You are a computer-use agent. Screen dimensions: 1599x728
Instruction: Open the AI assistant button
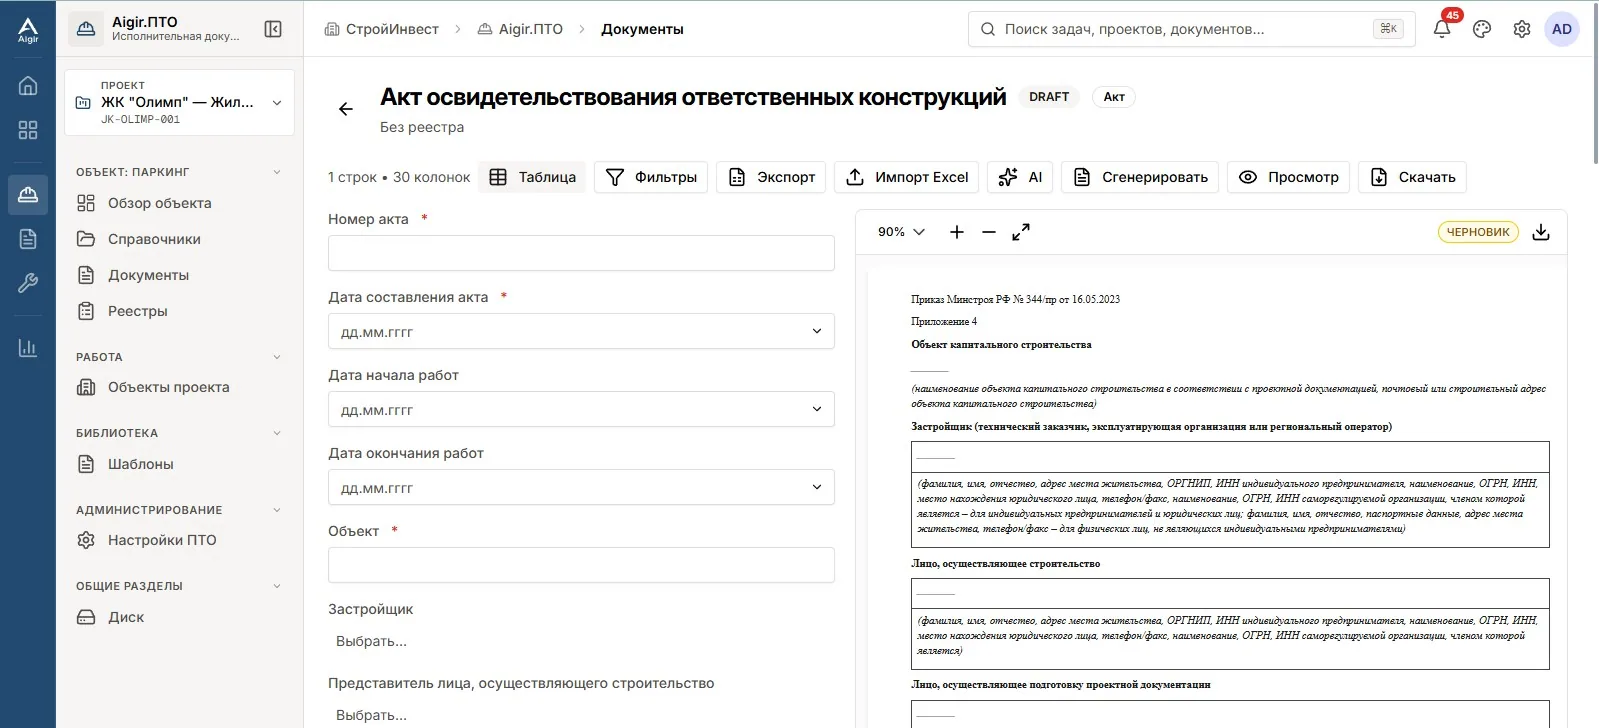1020,177
